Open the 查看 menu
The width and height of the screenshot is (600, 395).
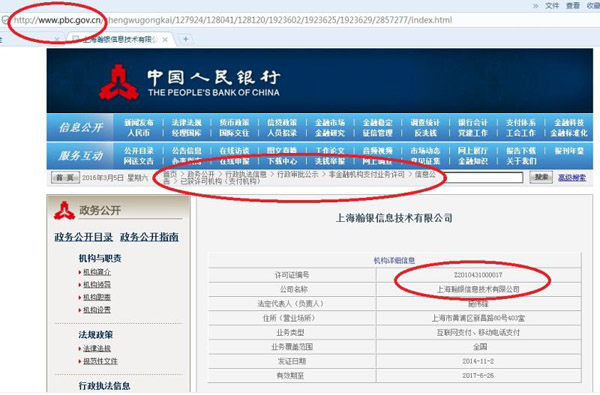pyautogui.click(x=573, y=5)
